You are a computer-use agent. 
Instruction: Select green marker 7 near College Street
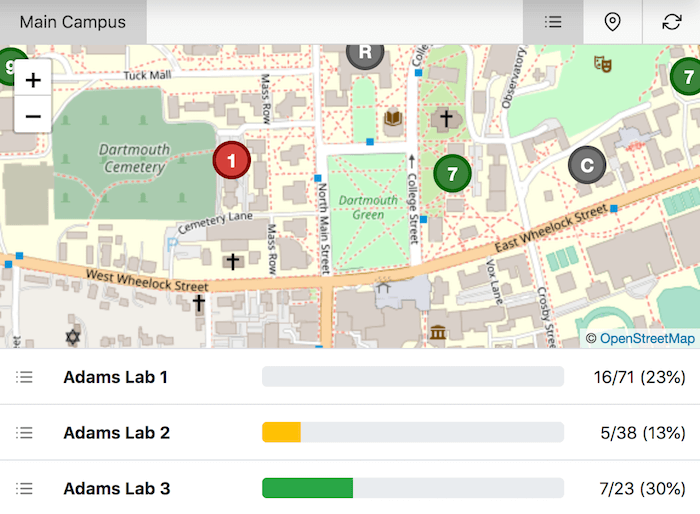click(x=452, y=174)
